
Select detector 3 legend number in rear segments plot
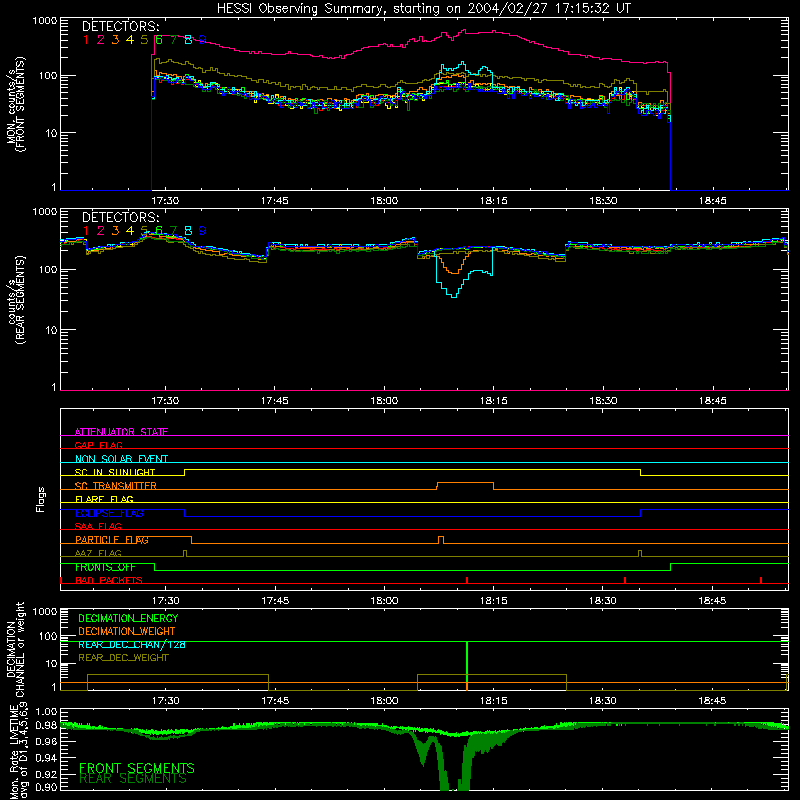pyautogui.click(x=115, y=231)
